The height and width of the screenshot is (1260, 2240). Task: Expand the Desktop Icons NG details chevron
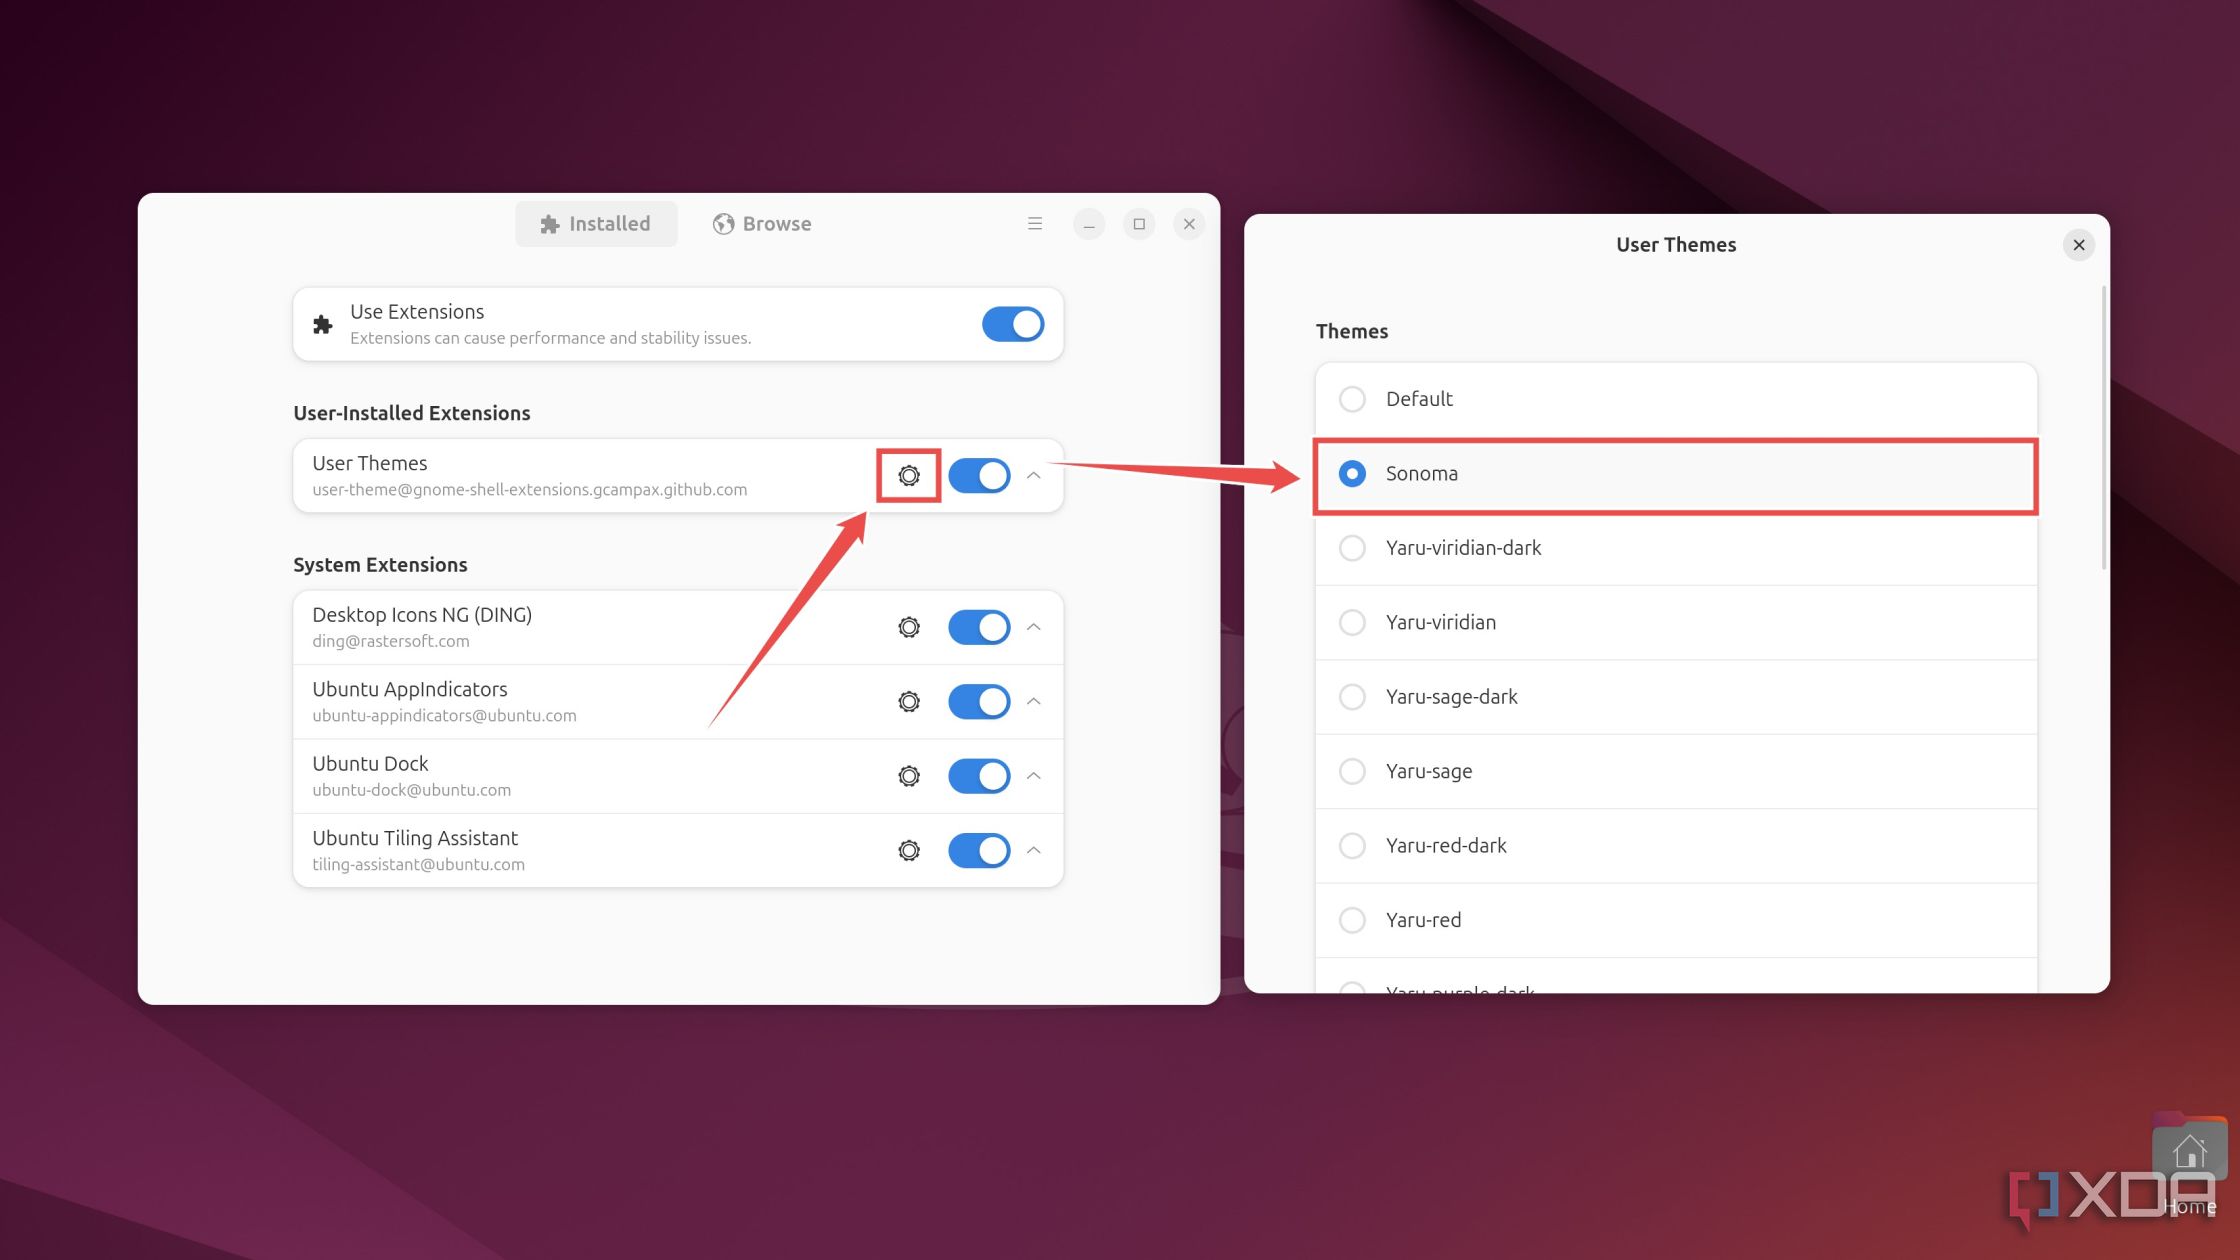(1035, 626)
